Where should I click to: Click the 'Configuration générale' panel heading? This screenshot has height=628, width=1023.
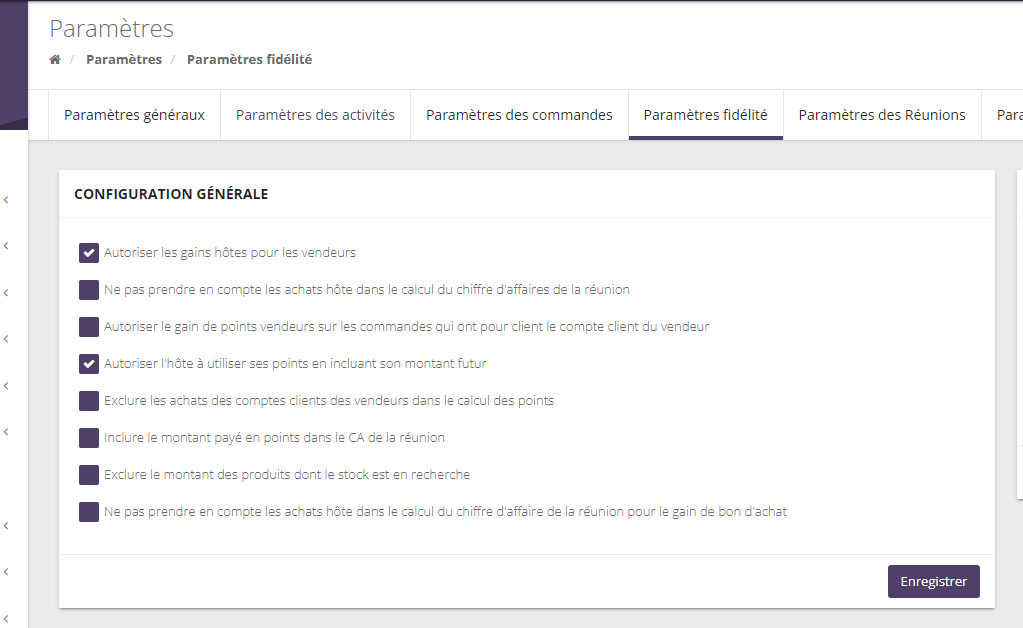pyautogui.click(x=171, y=194)
